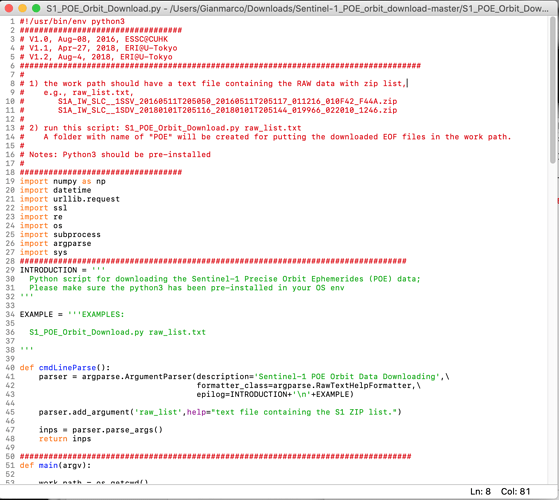Click the 'Ln: 8' status bar entry

coord(480,491)
